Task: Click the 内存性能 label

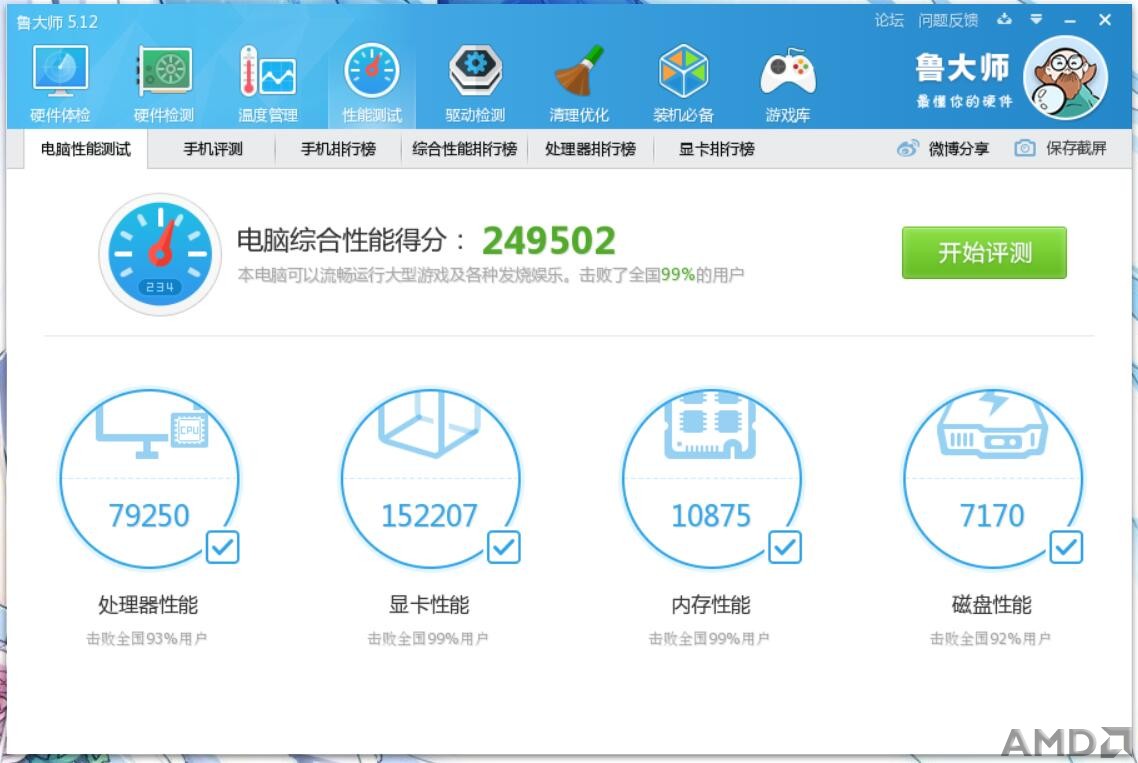Action: [x=711, y=605]
